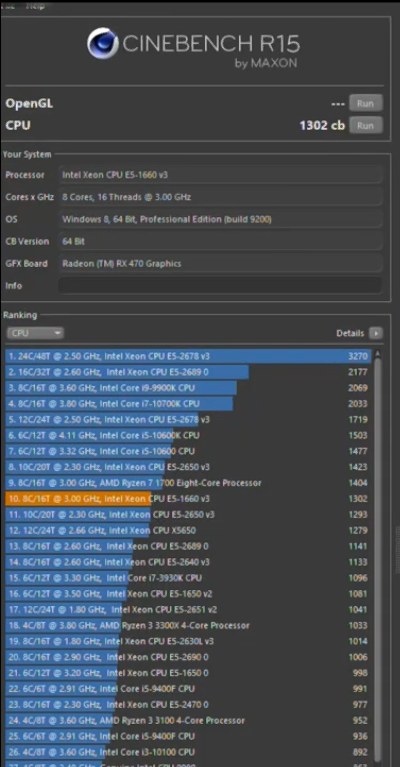Select rank 8 Xeon E5-2650 v3 row
Viewport: 400px width, 767px height.
tap(188, 467)
